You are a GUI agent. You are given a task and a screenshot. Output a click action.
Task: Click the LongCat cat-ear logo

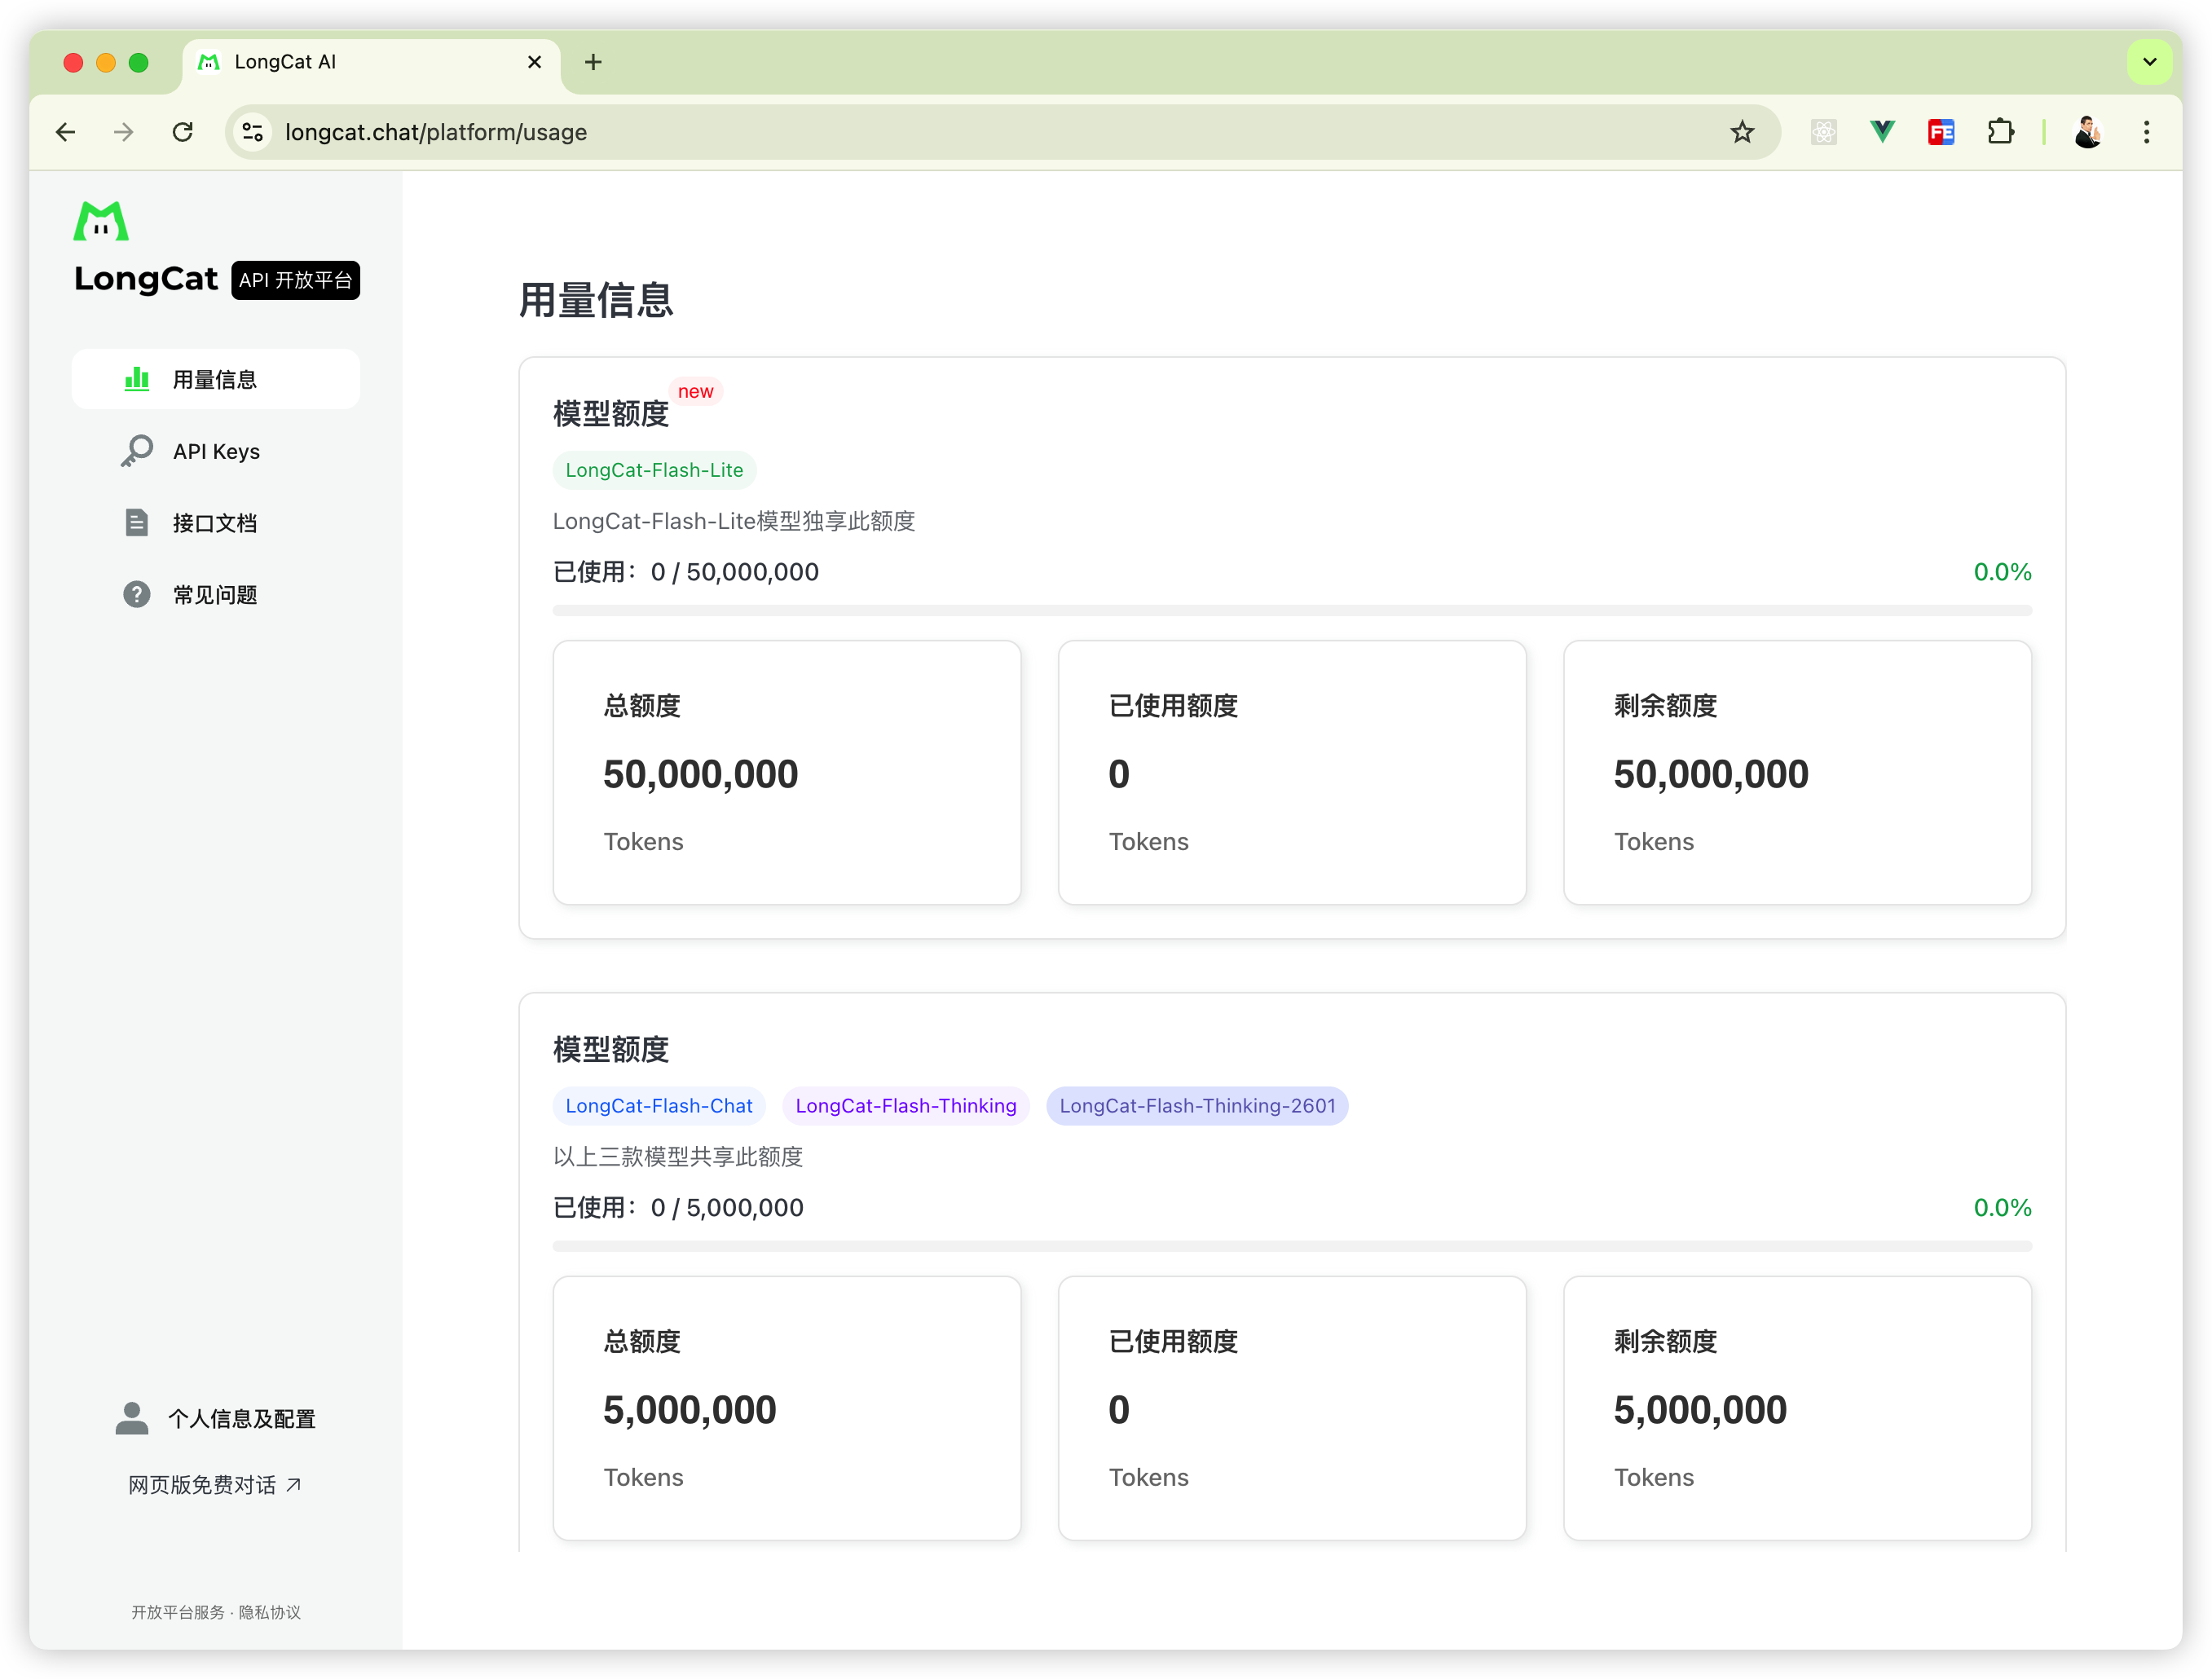pos(101,221)
